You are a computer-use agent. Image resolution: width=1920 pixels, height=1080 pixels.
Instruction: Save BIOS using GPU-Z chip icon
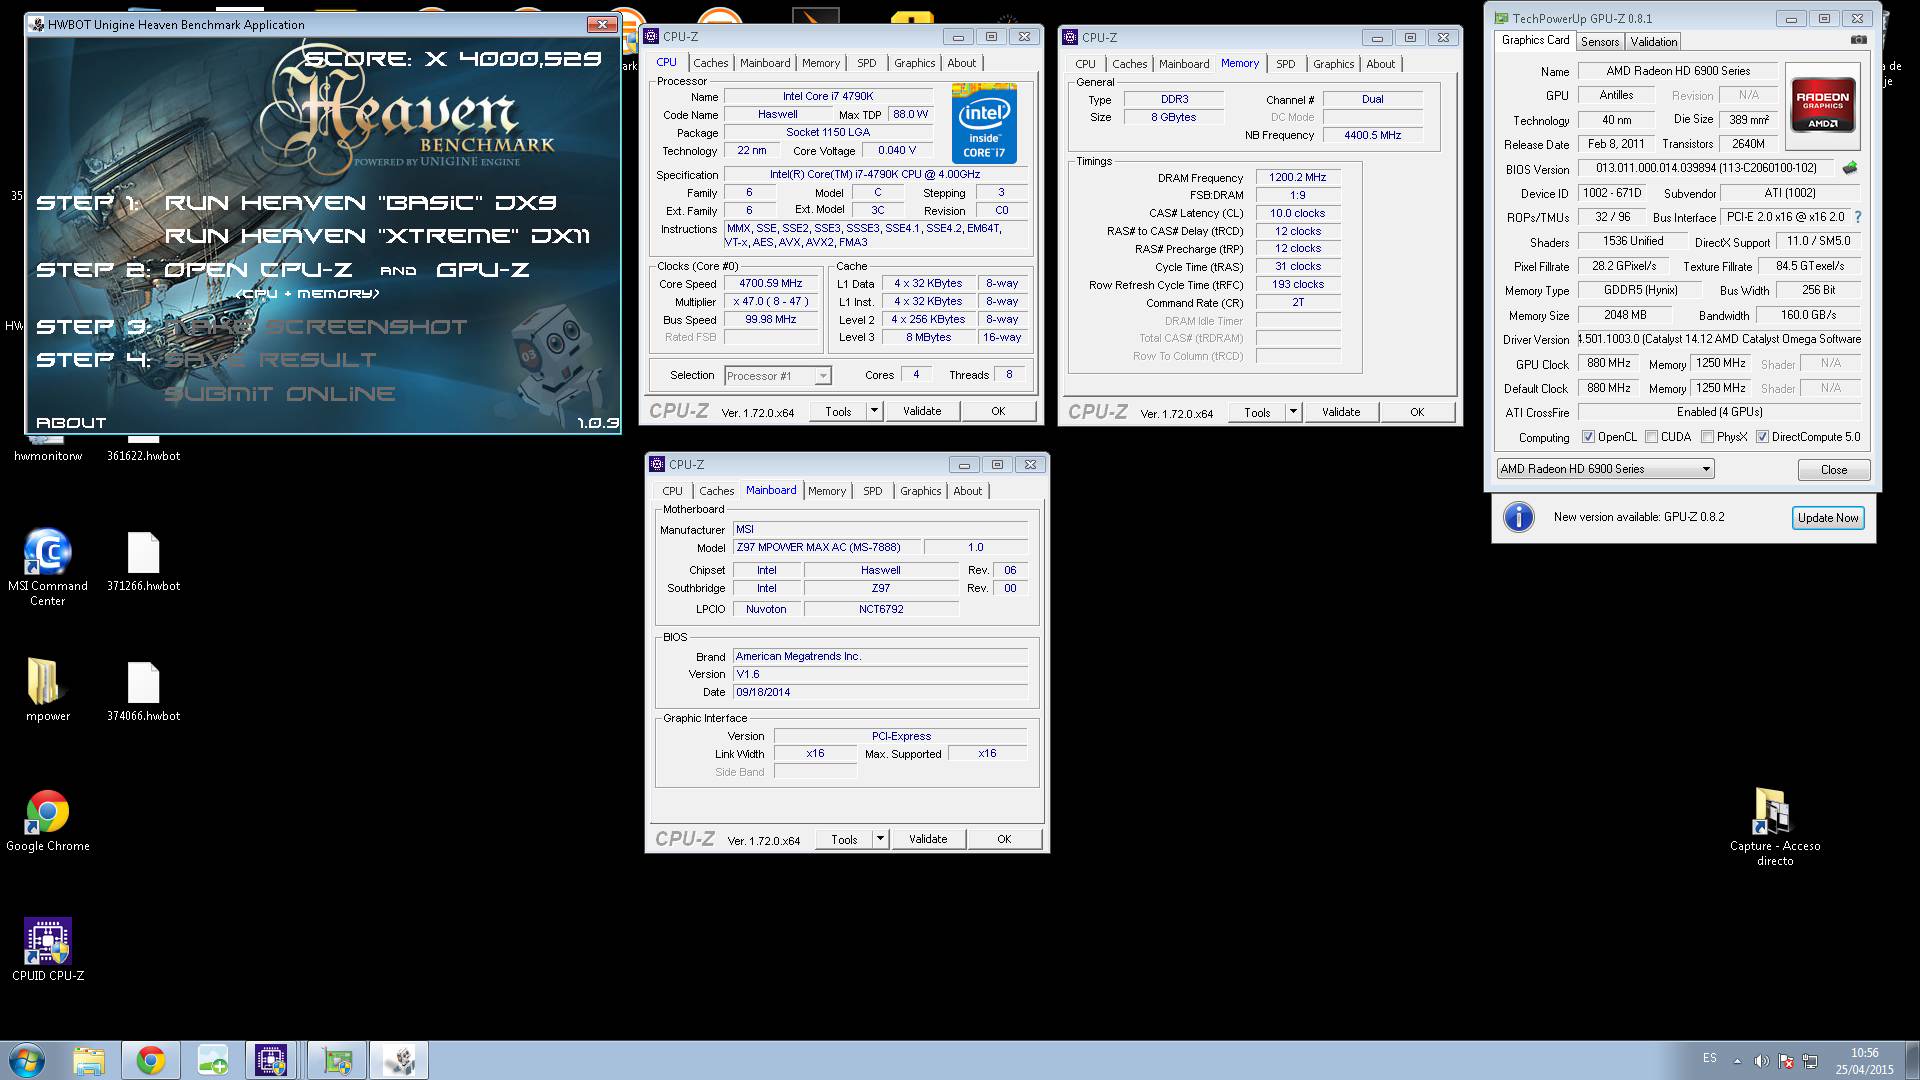click(1849, 168)
